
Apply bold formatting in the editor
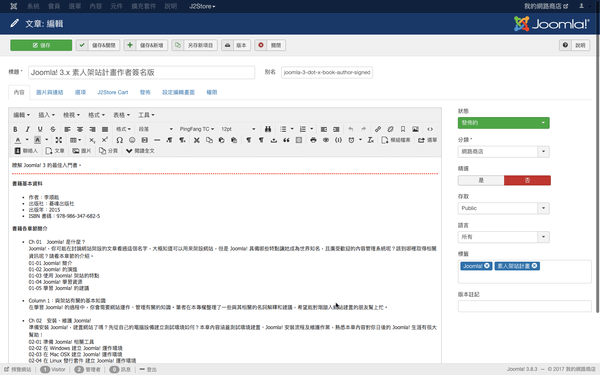click(15, 129)
